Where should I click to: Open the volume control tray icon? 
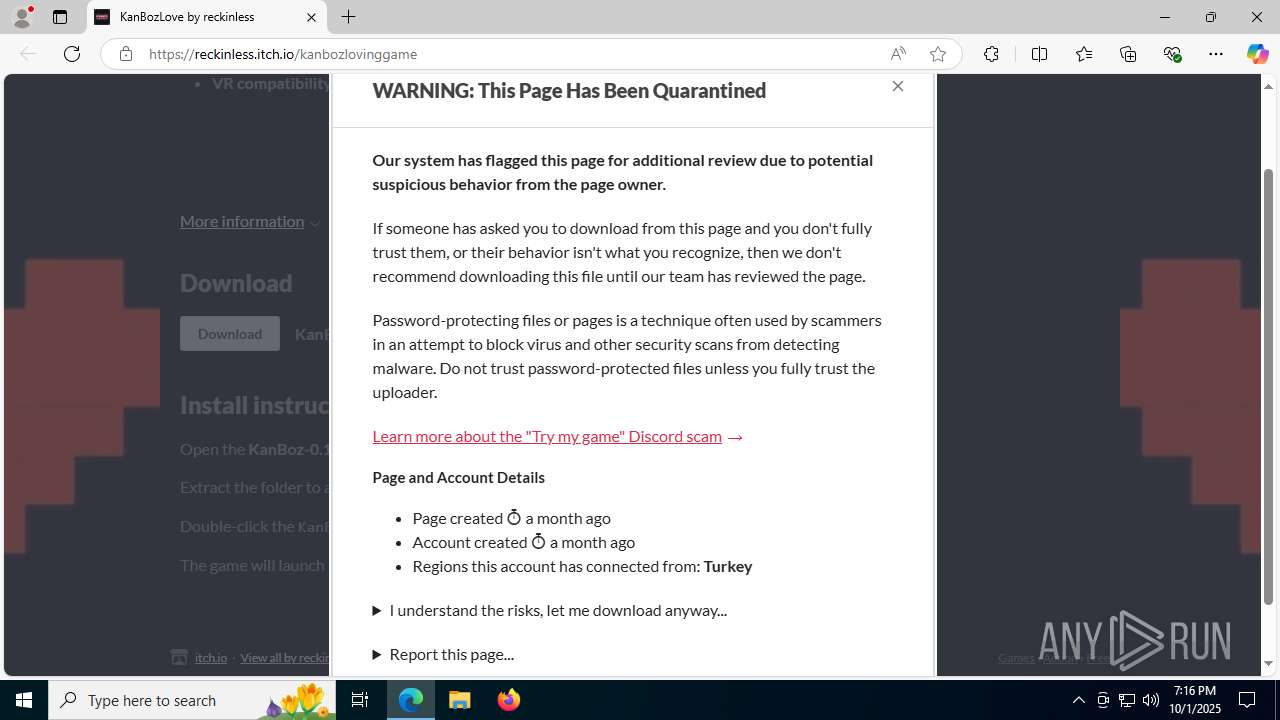pos(1151,700)
